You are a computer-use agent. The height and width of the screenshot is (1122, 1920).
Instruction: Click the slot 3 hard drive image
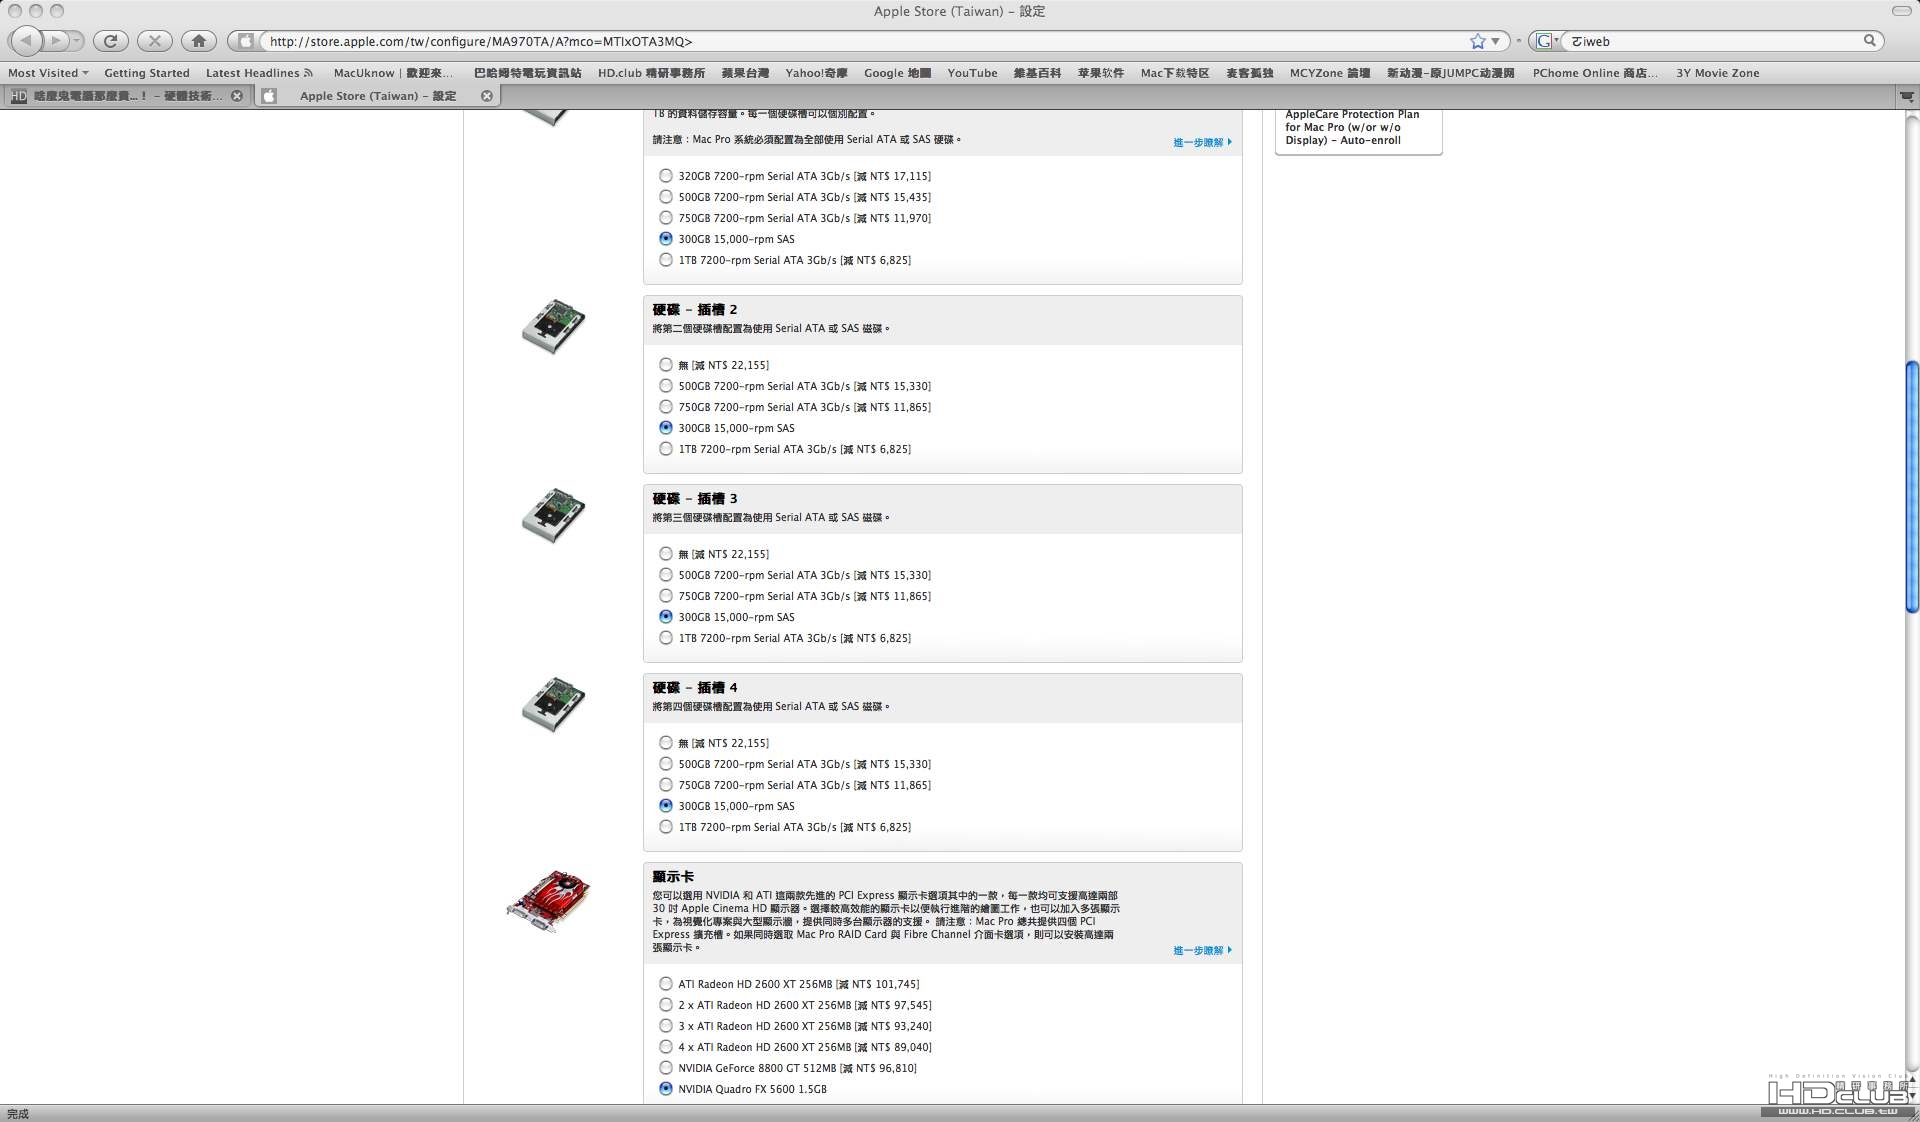click(553, 515)
